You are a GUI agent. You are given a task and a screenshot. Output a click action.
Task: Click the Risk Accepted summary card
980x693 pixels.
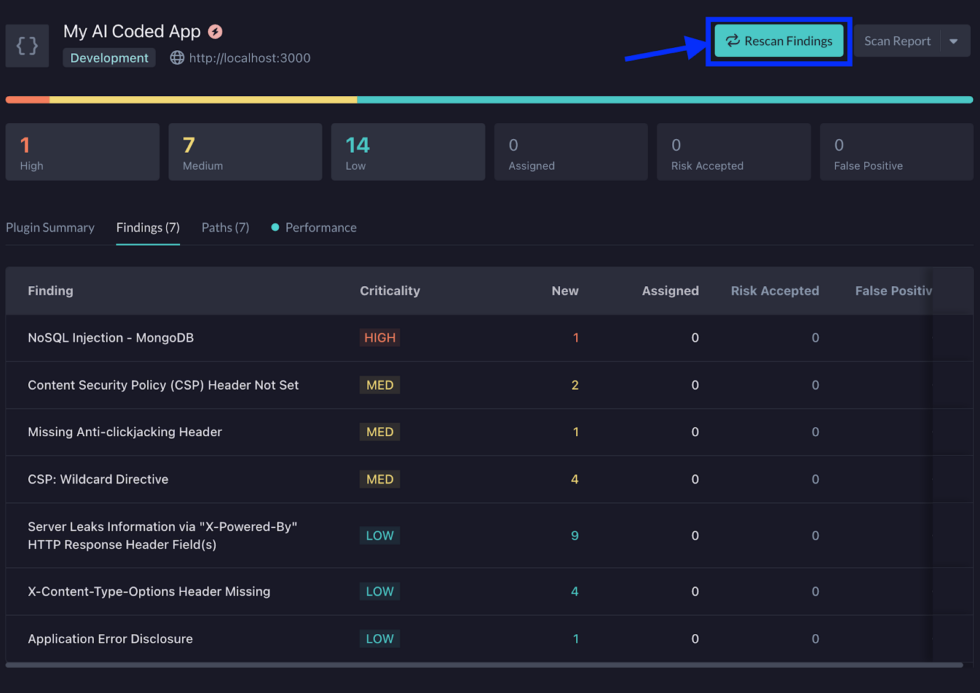click(x=733, y=152)
